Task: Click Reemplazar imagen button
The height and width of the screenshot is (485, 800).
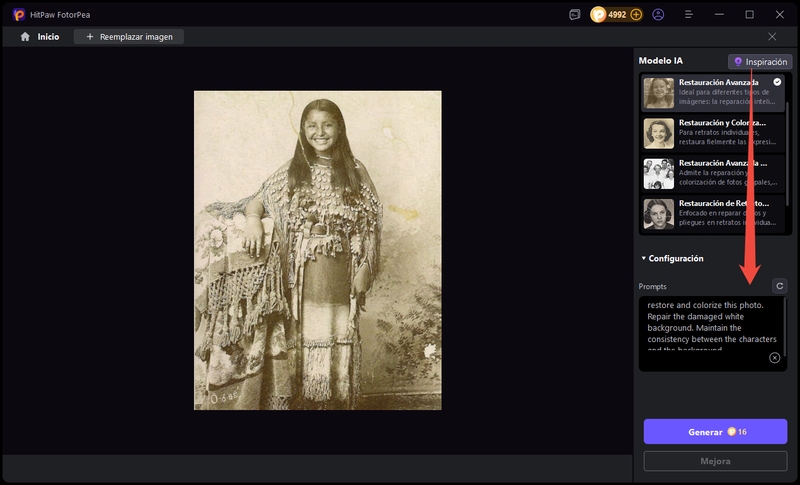Action: coord(129,37)
